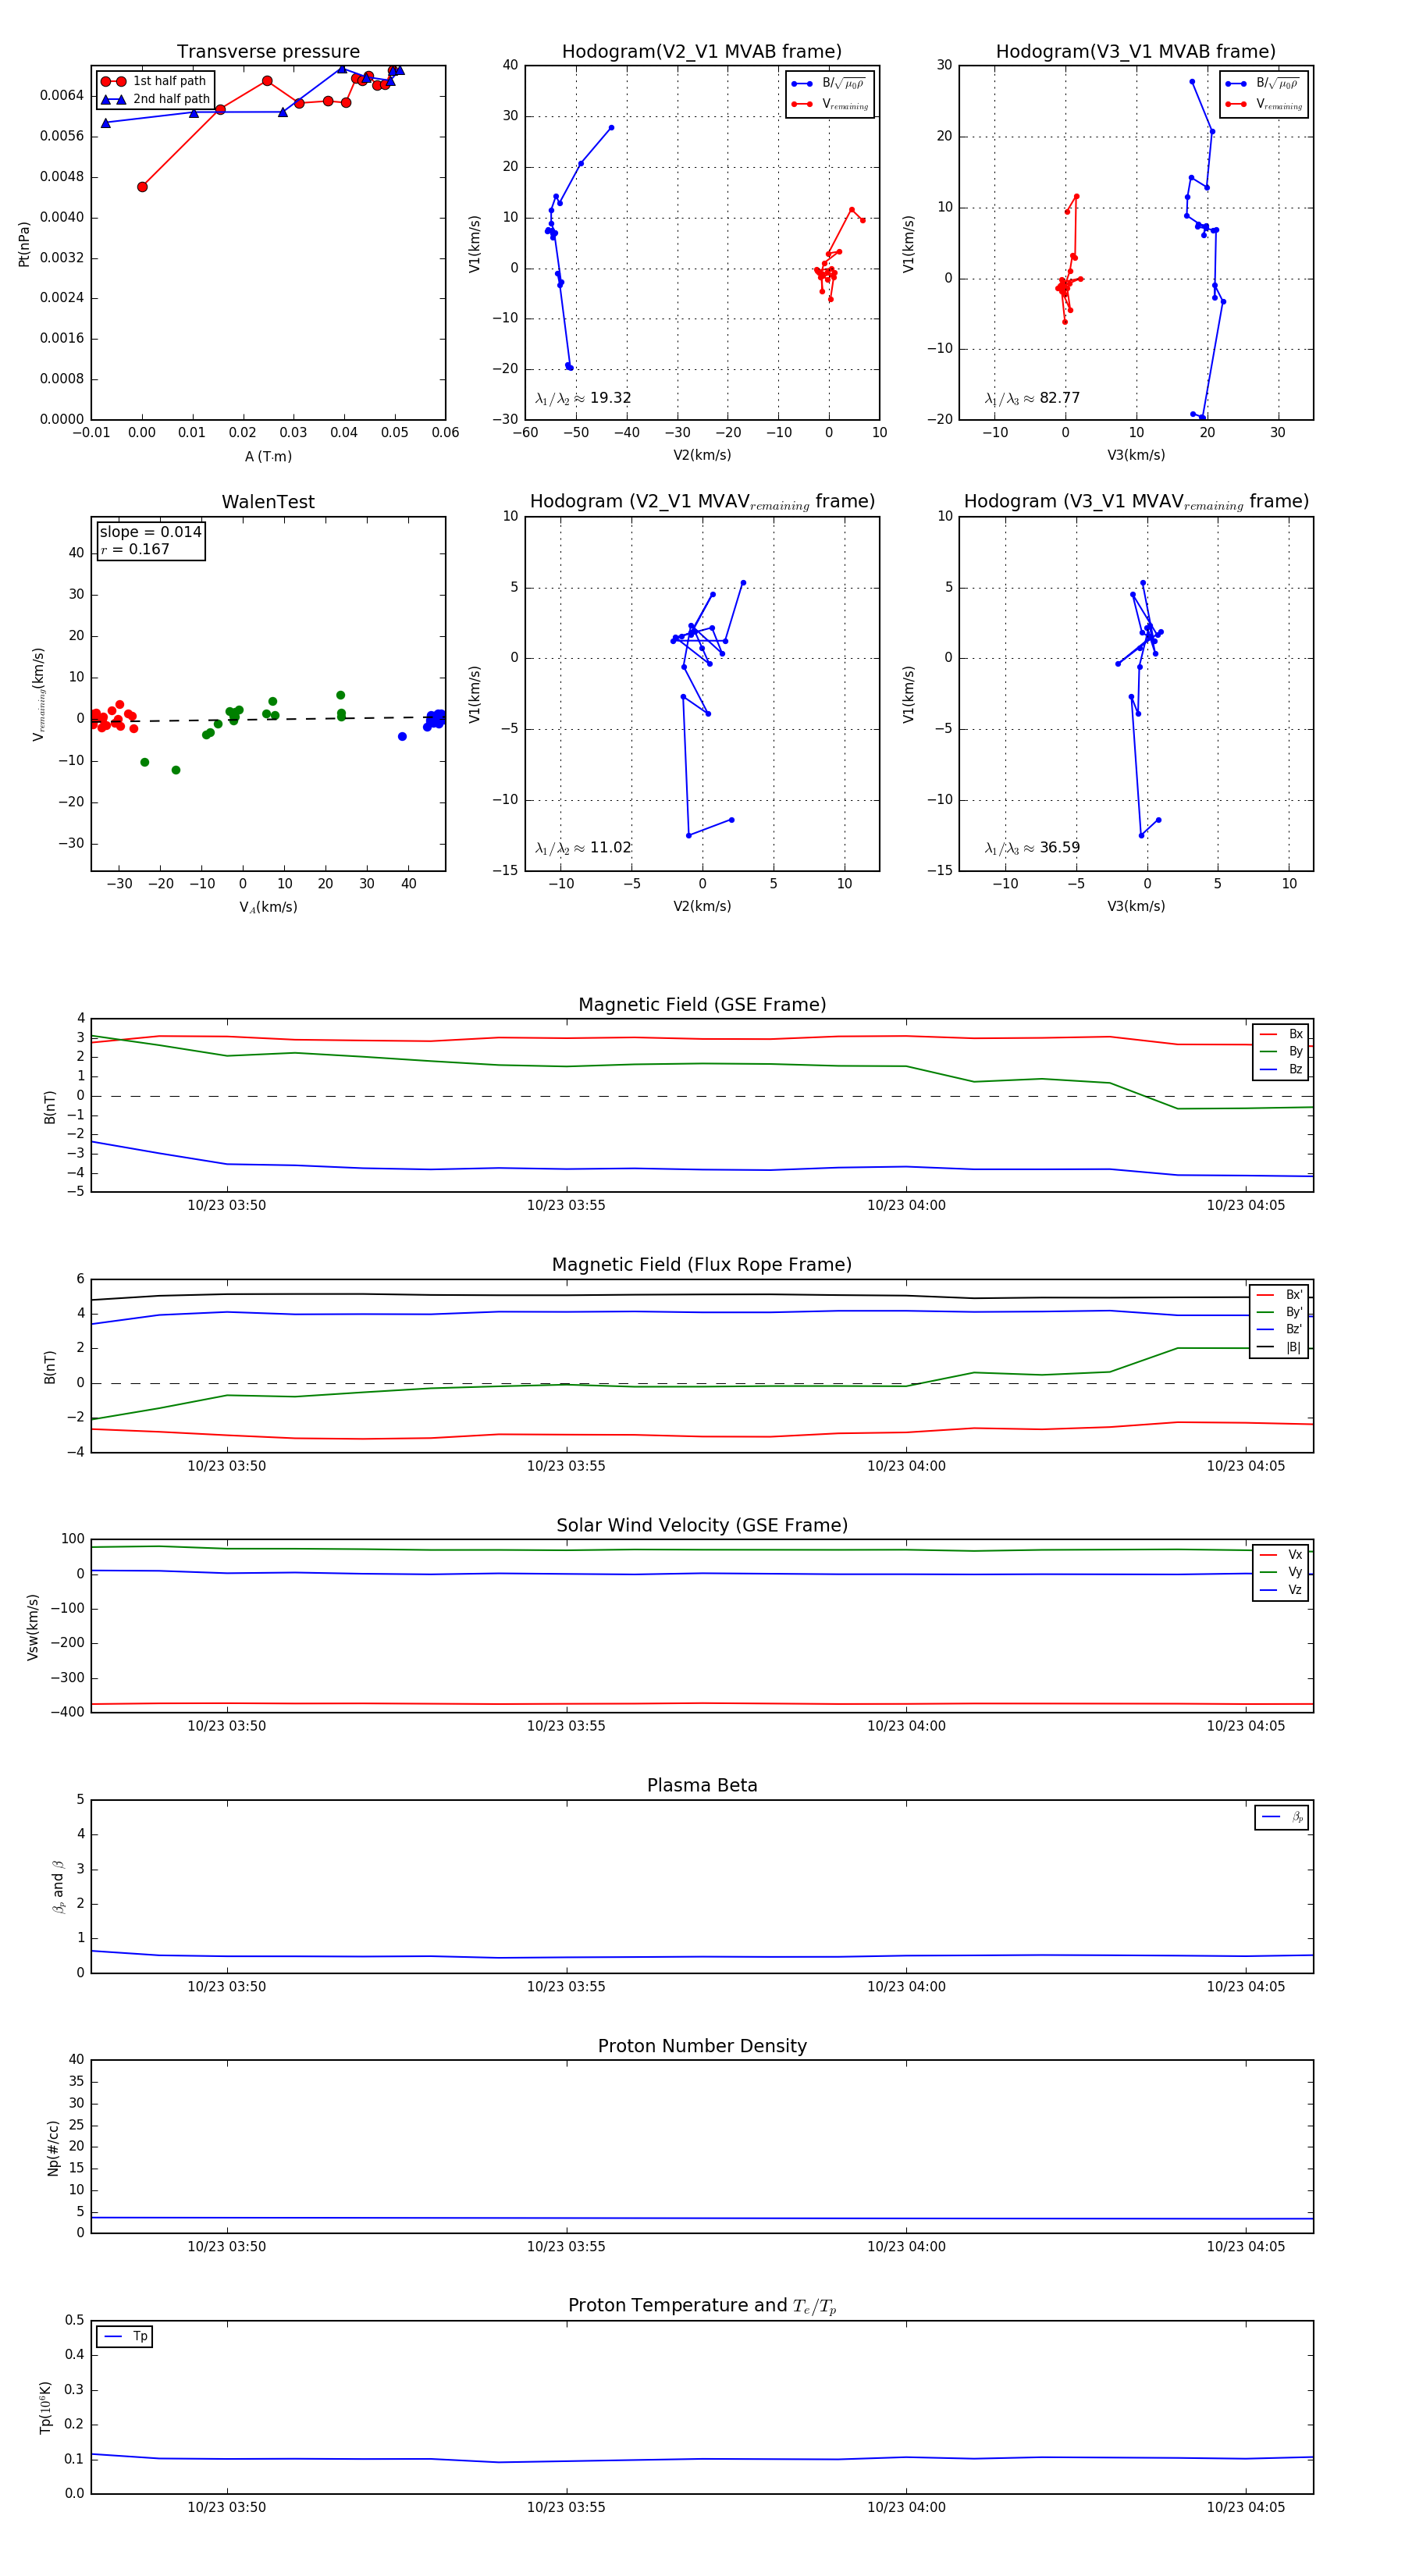Select the '|B|' legend entry
The height and width of the screenshot is (2576, 1405).
point(1279,1347)
